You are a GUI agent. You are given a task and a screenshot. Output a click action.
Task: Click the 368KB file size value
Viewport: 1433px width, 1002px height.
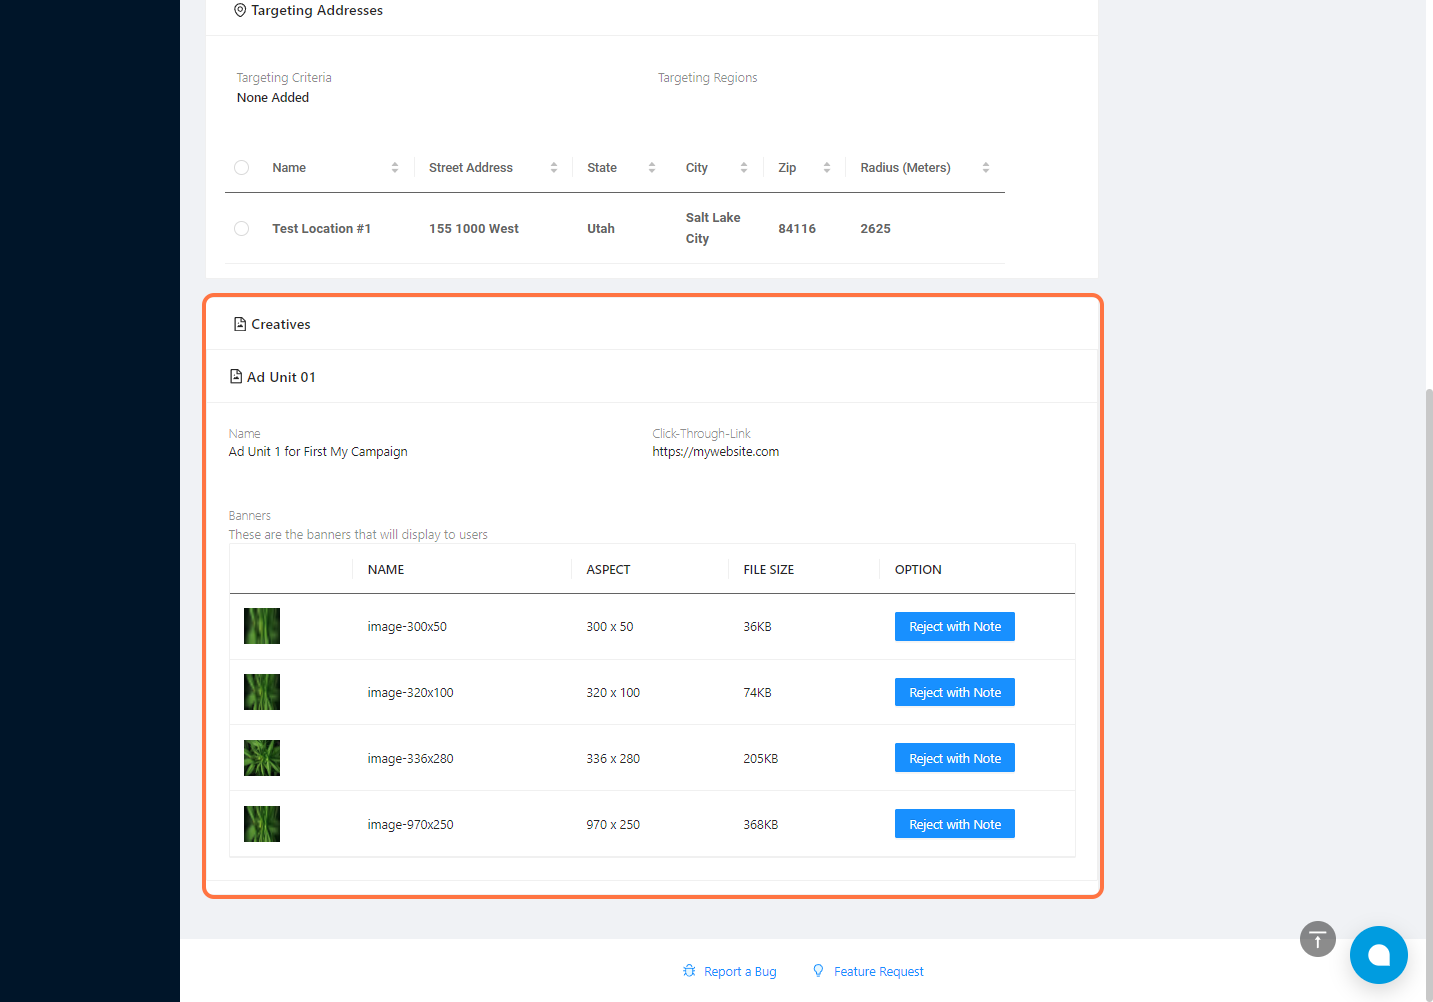pos(761,825)
